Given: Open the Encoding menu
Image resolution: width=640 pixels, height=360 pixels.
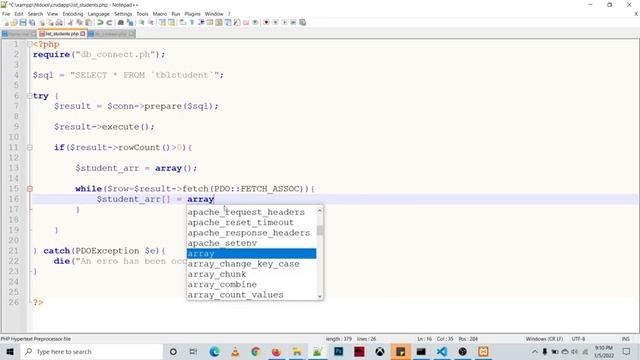Looking at the screenshot, I should click(x=73, y=14).
